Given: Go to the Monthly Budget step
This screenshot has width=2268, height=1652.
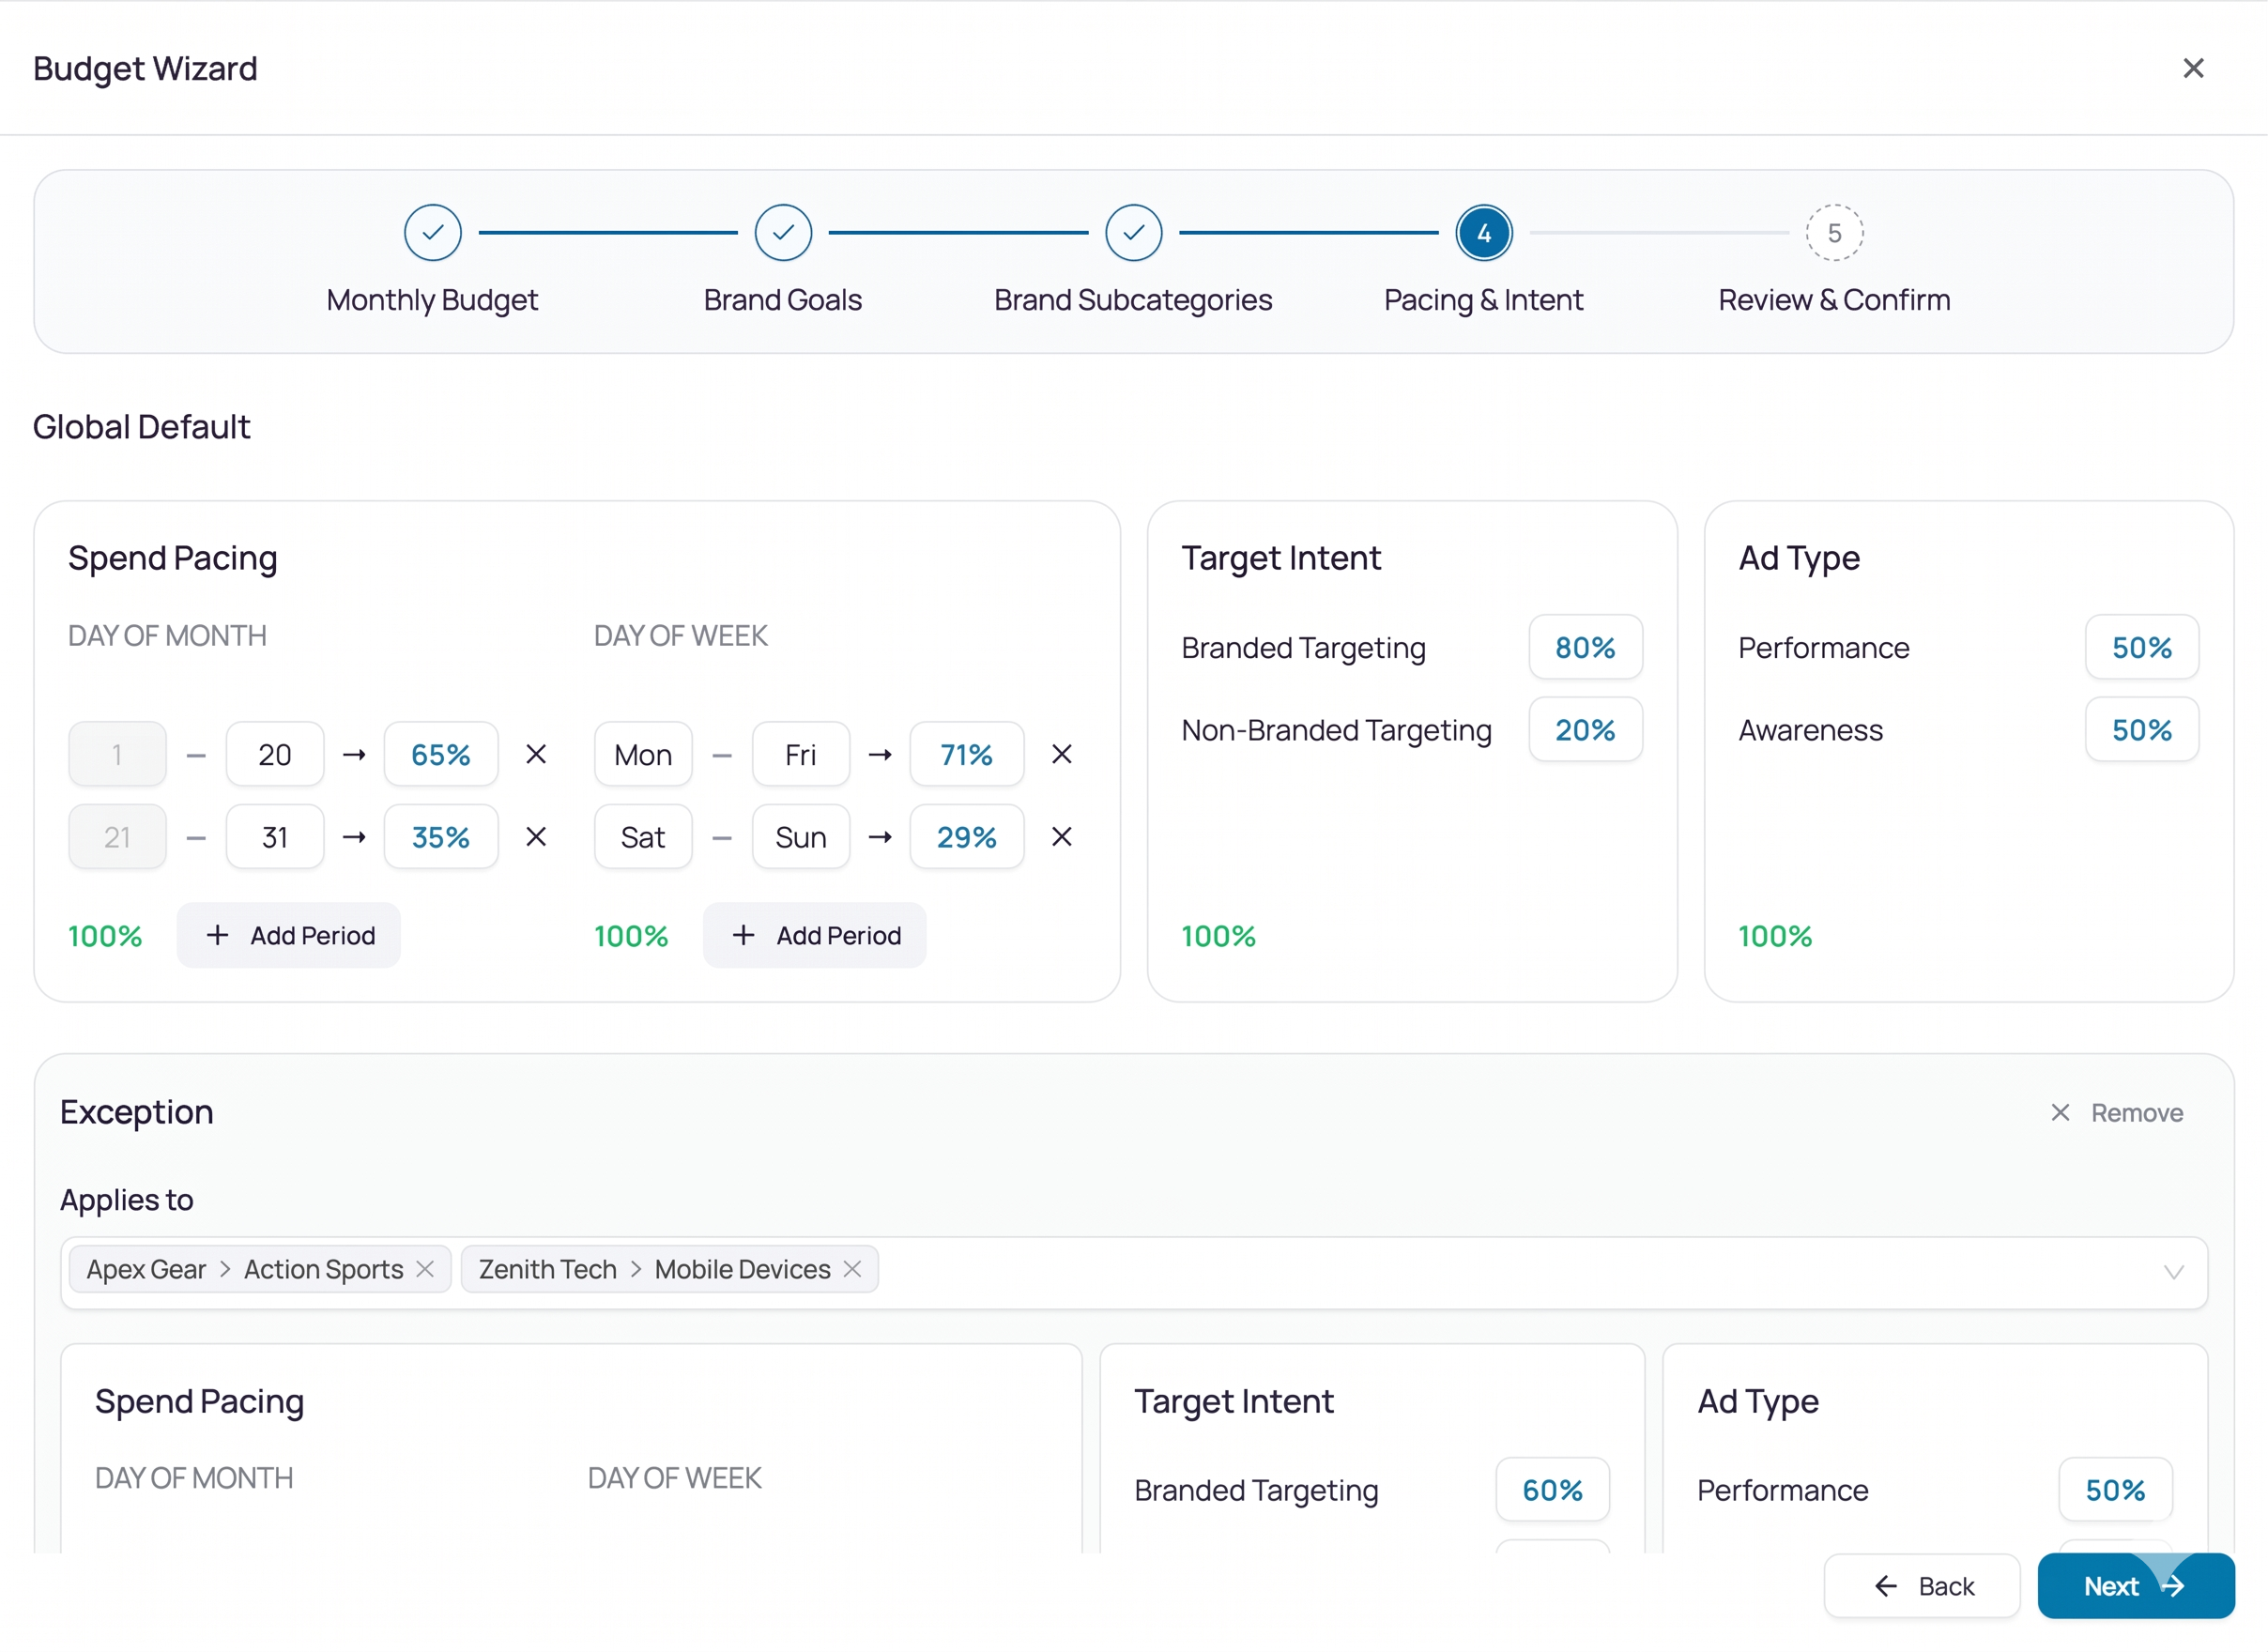Looking at the screenshot, I should (x=432, y=233).
